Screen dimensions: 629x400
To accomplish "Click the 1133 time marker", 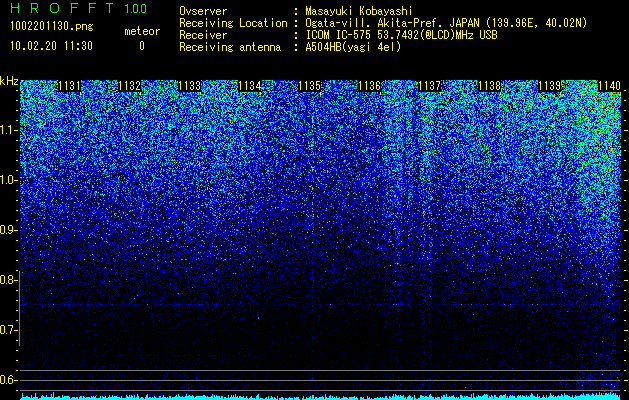I will [189, 86].
